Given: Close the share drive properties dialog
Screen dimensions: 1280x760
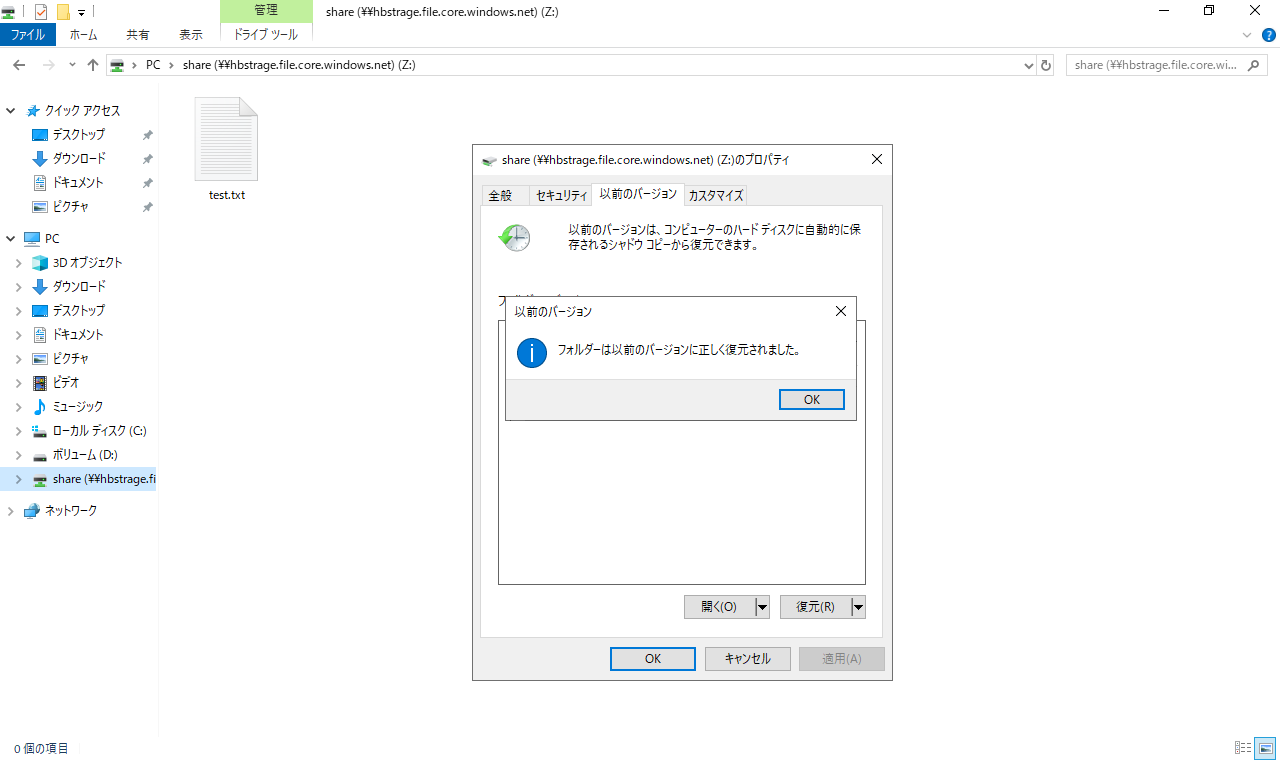Looking at the screenshot, I should click(877, 159).
